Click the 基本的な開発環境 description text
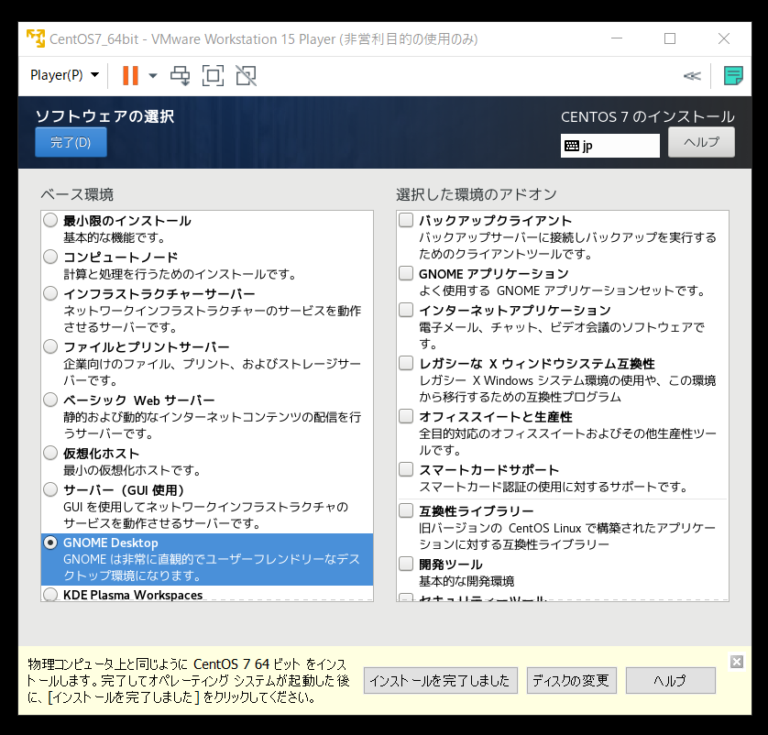Viewport: 768px width, 735px height. tap(466, 581)
